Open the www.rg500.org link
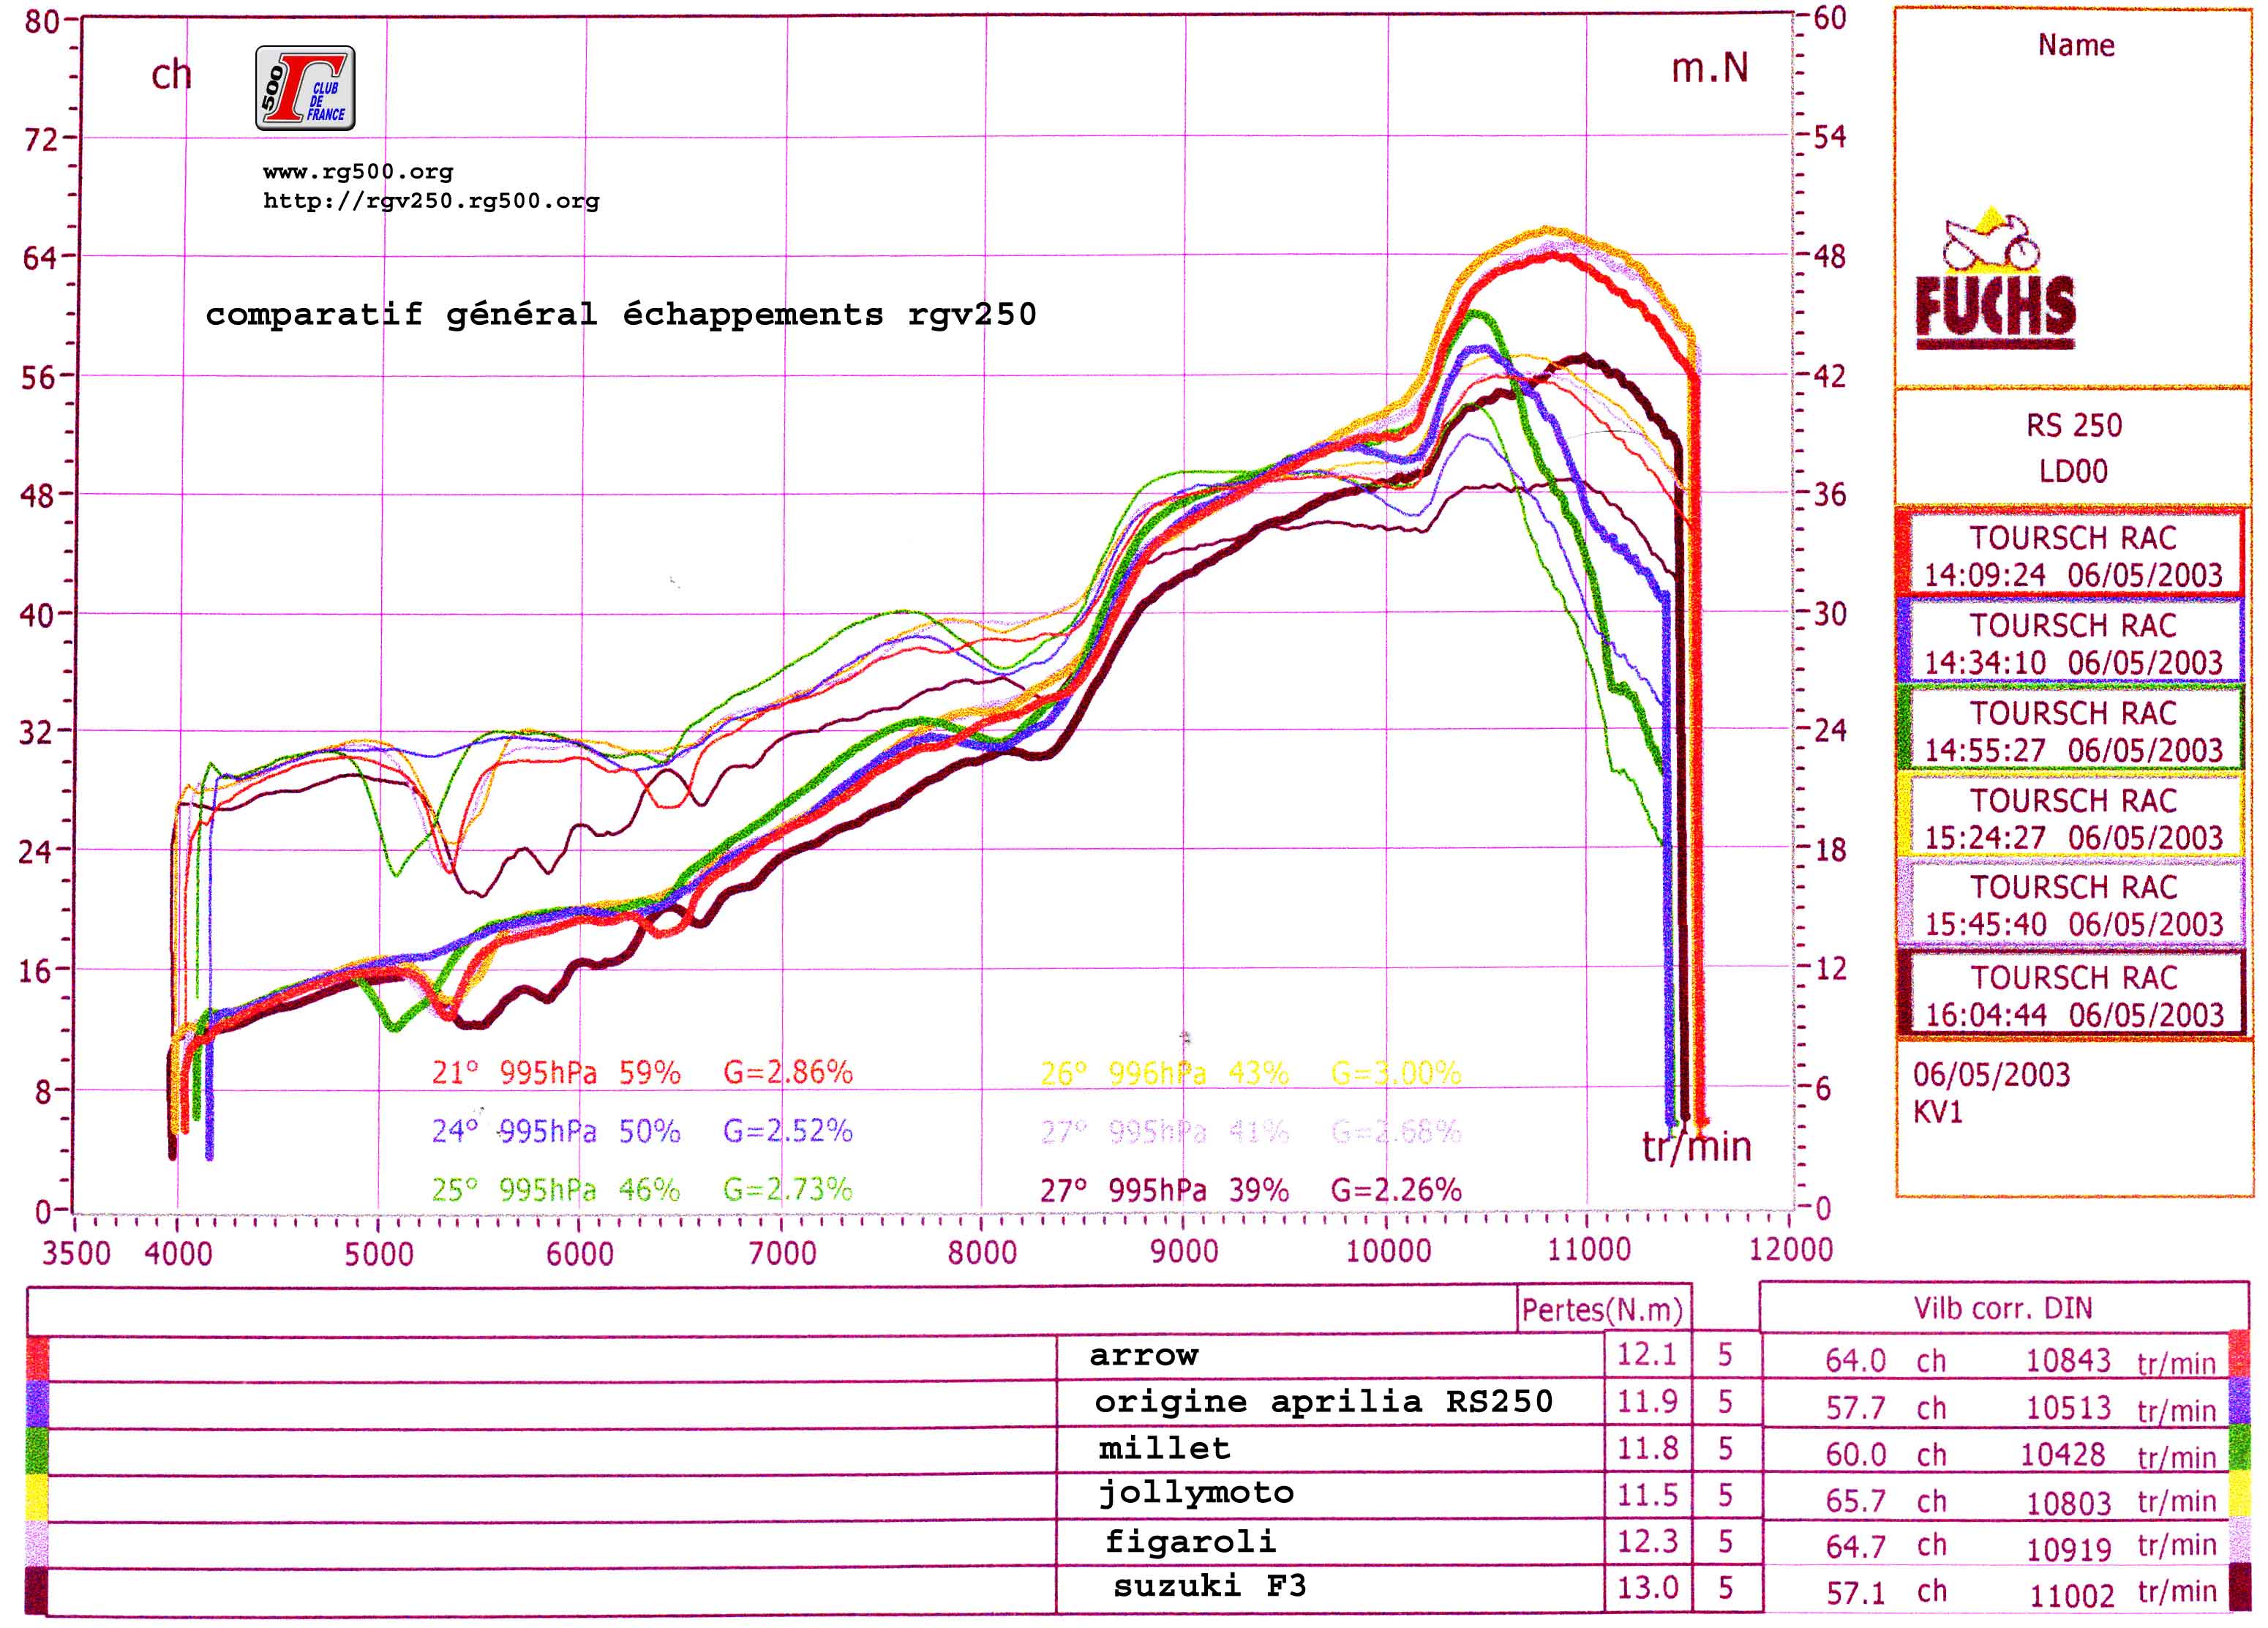This screenshot has height=1628, width=2268. click(358, 172)
